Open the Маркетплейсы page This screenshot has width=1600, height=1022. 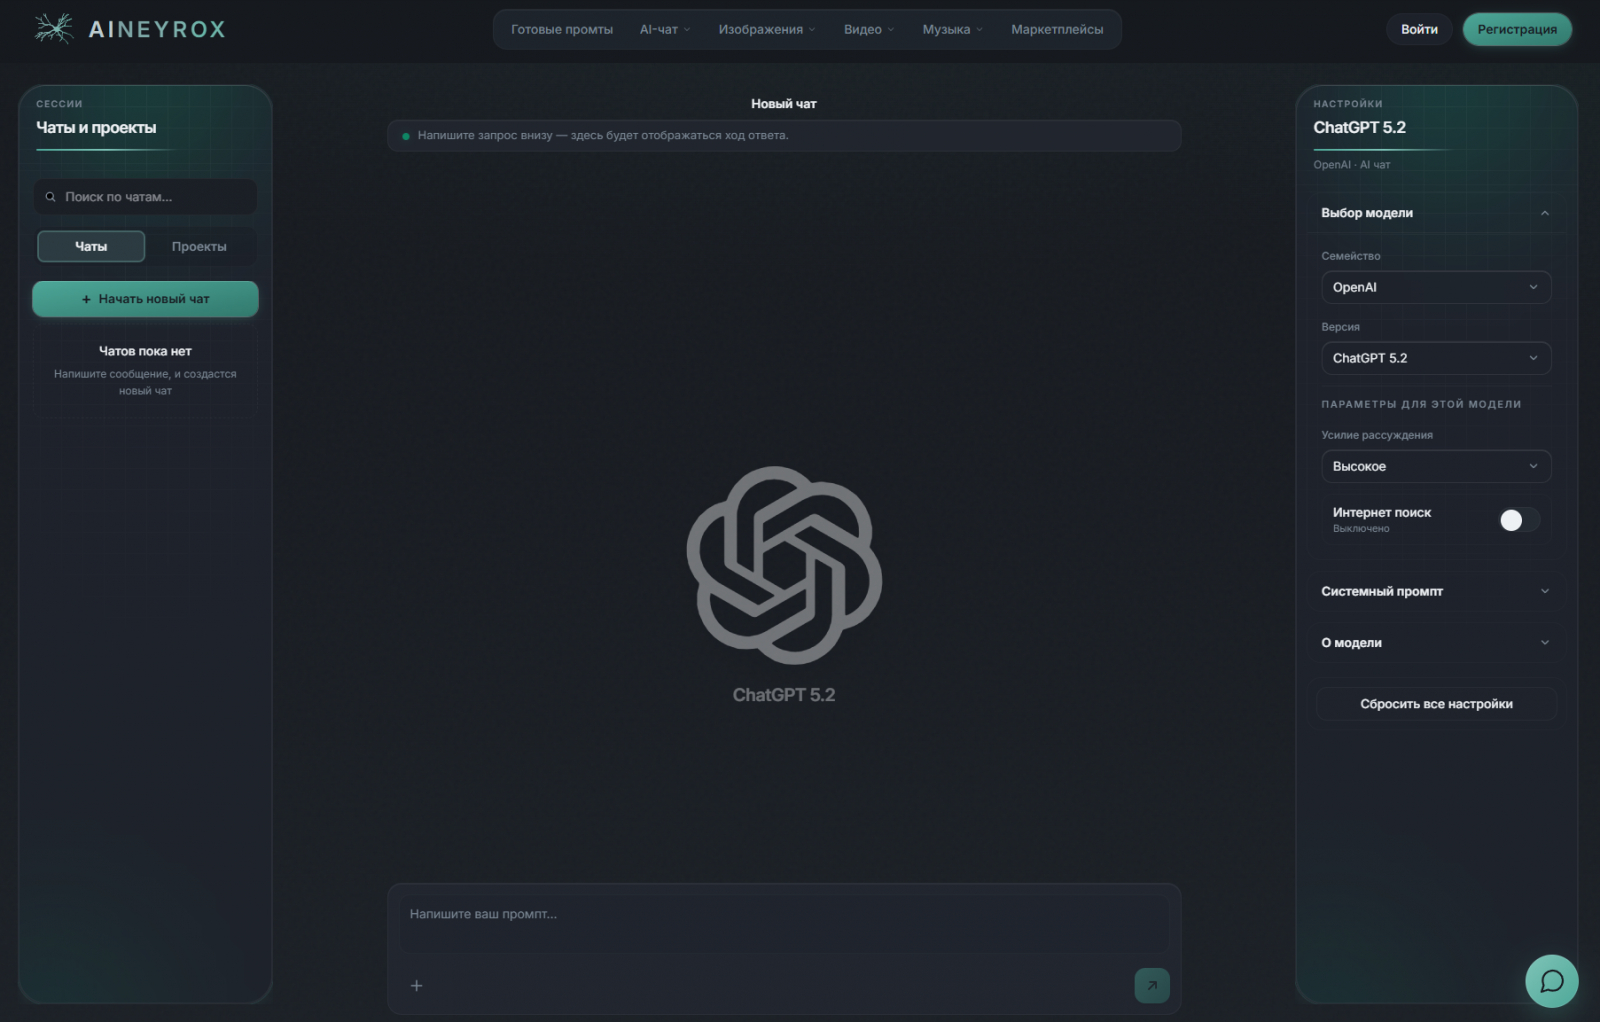click(x=1057, y=29)
